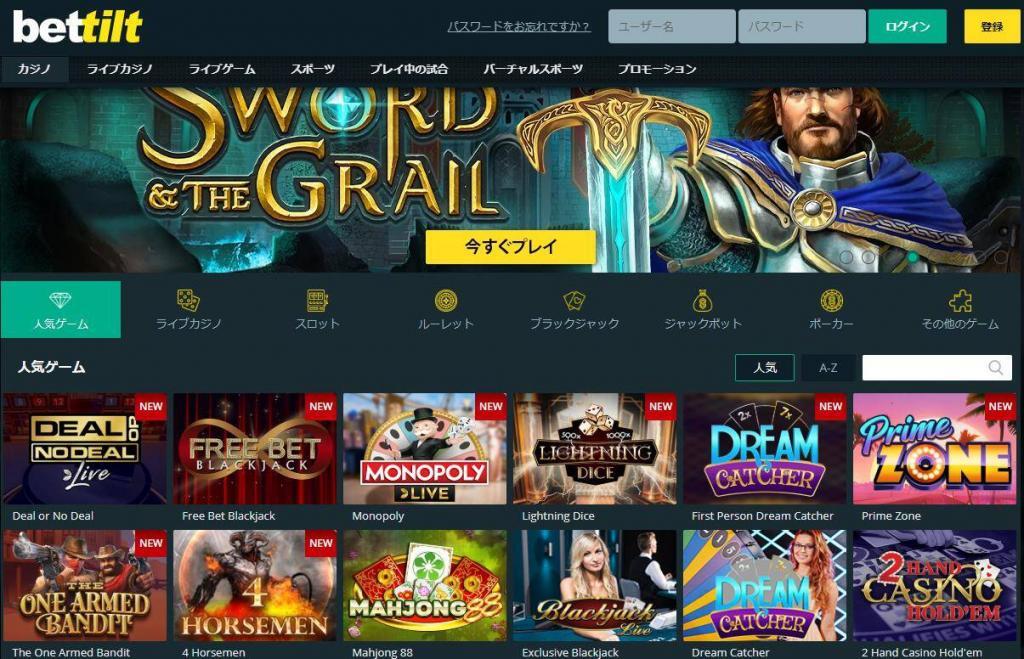Click the yellow 登録 register button
1024x659 pixels.
(x=991, y=26)
